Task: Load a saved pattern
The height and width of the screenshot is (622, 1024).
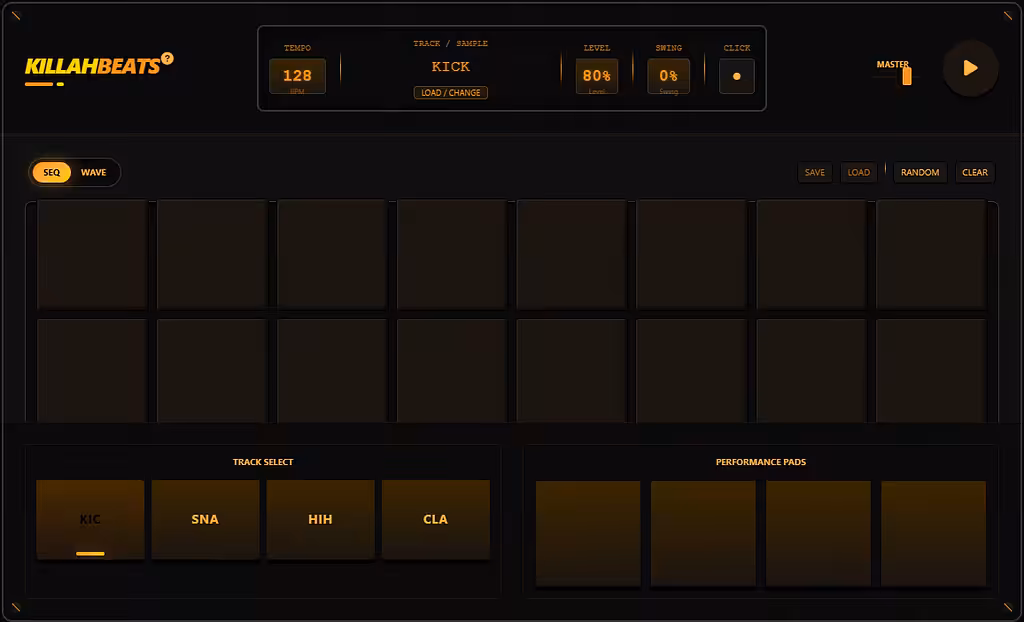Action: coord(858,172)
